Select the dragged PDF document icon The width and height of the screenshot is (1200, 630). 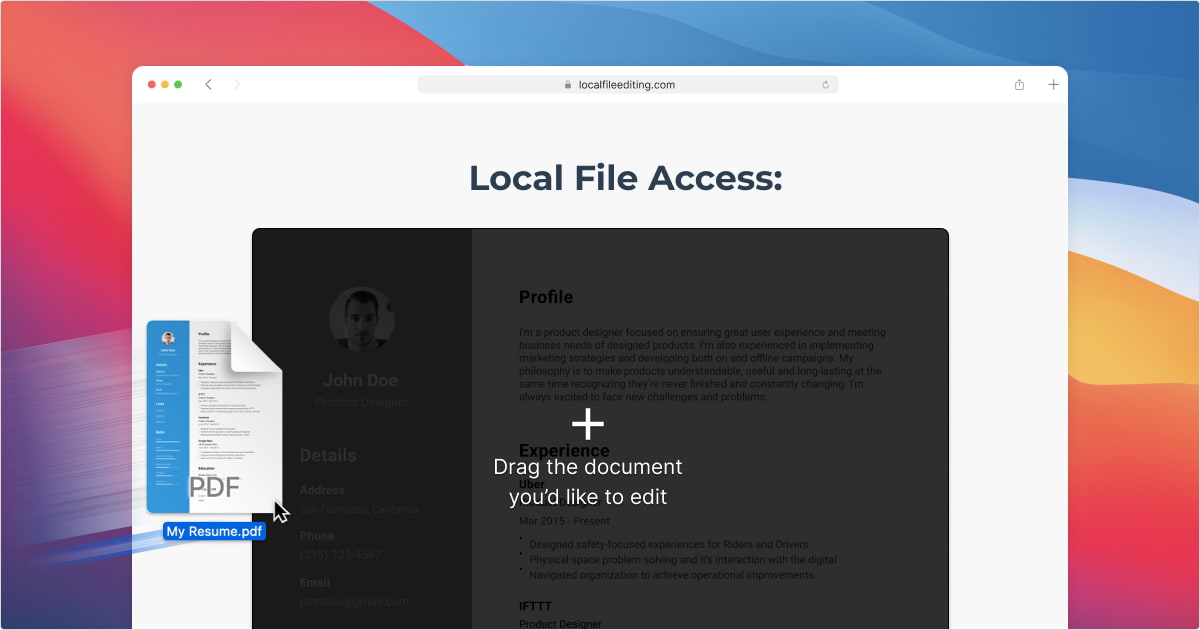tap(213, 415)
